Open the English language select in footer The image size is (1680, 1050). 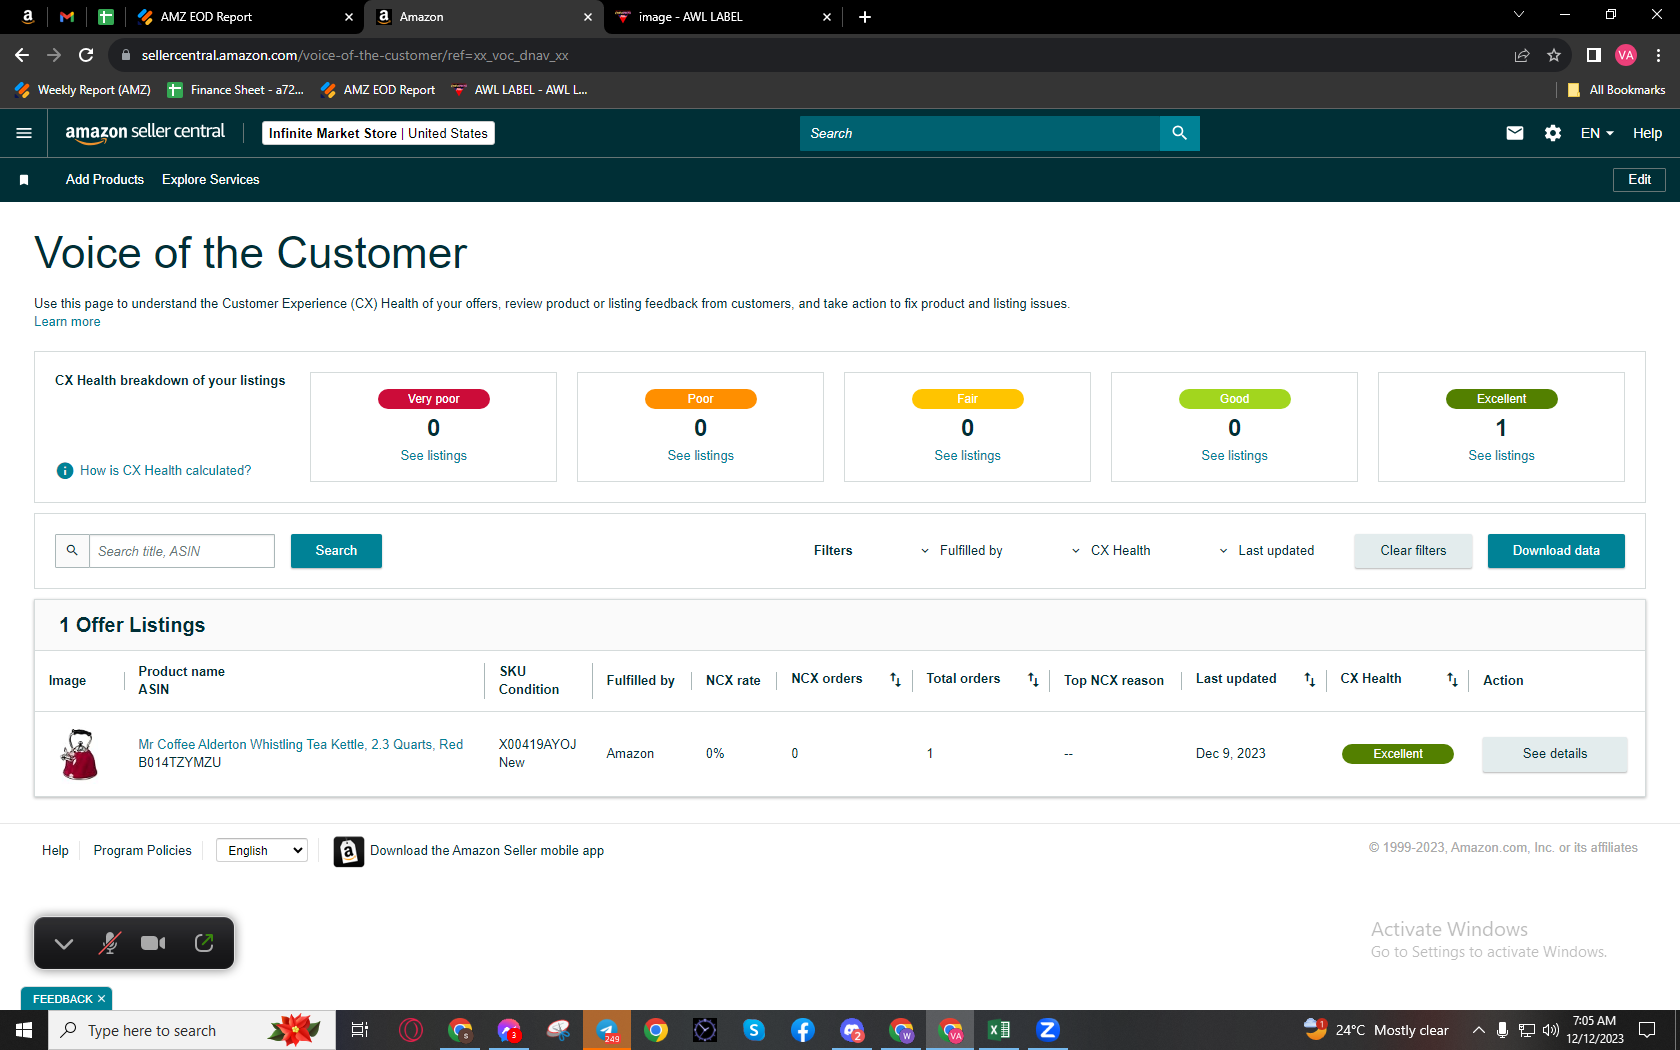[262, 851]
